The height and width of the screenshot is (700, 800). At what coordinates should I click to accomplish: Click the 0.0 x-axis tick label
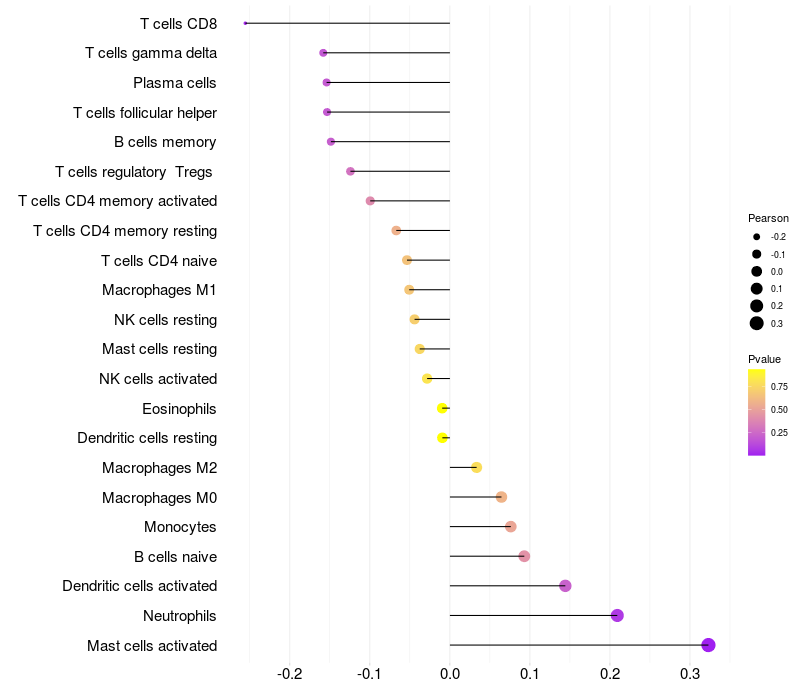(x=450, y=675)
